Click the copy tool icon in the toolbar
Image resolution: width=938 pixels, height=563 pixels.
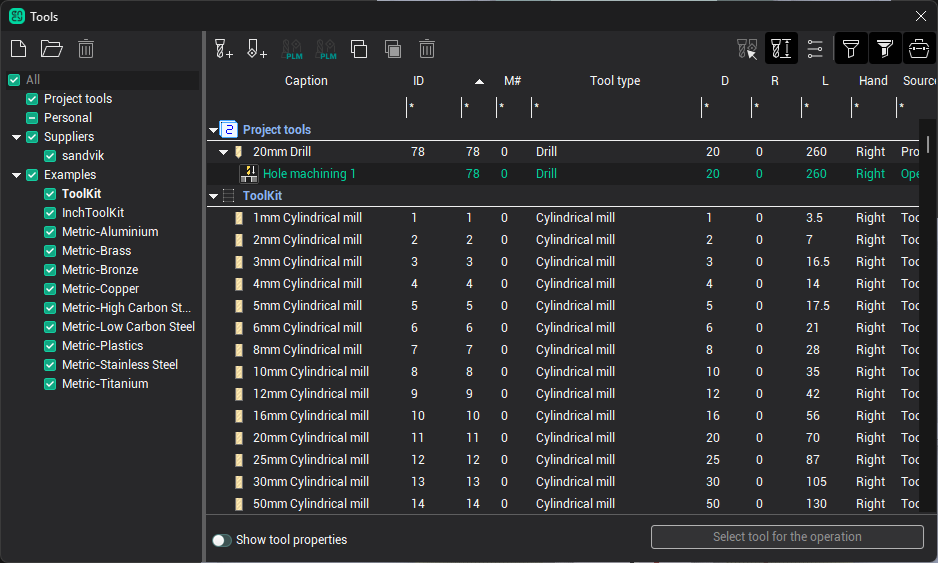click(x=359, y=48)
